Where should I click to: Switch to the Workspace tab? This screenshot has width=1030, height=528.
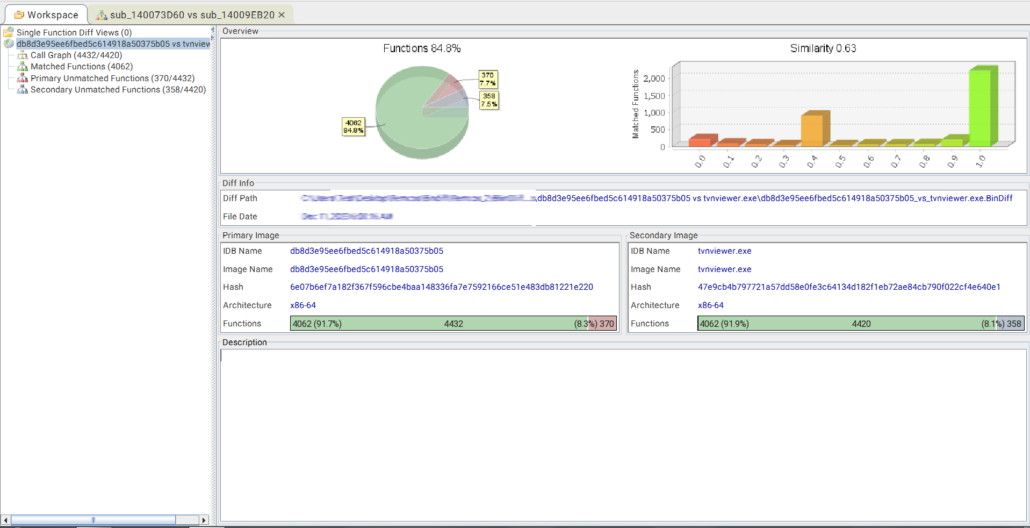coord(52,15)
